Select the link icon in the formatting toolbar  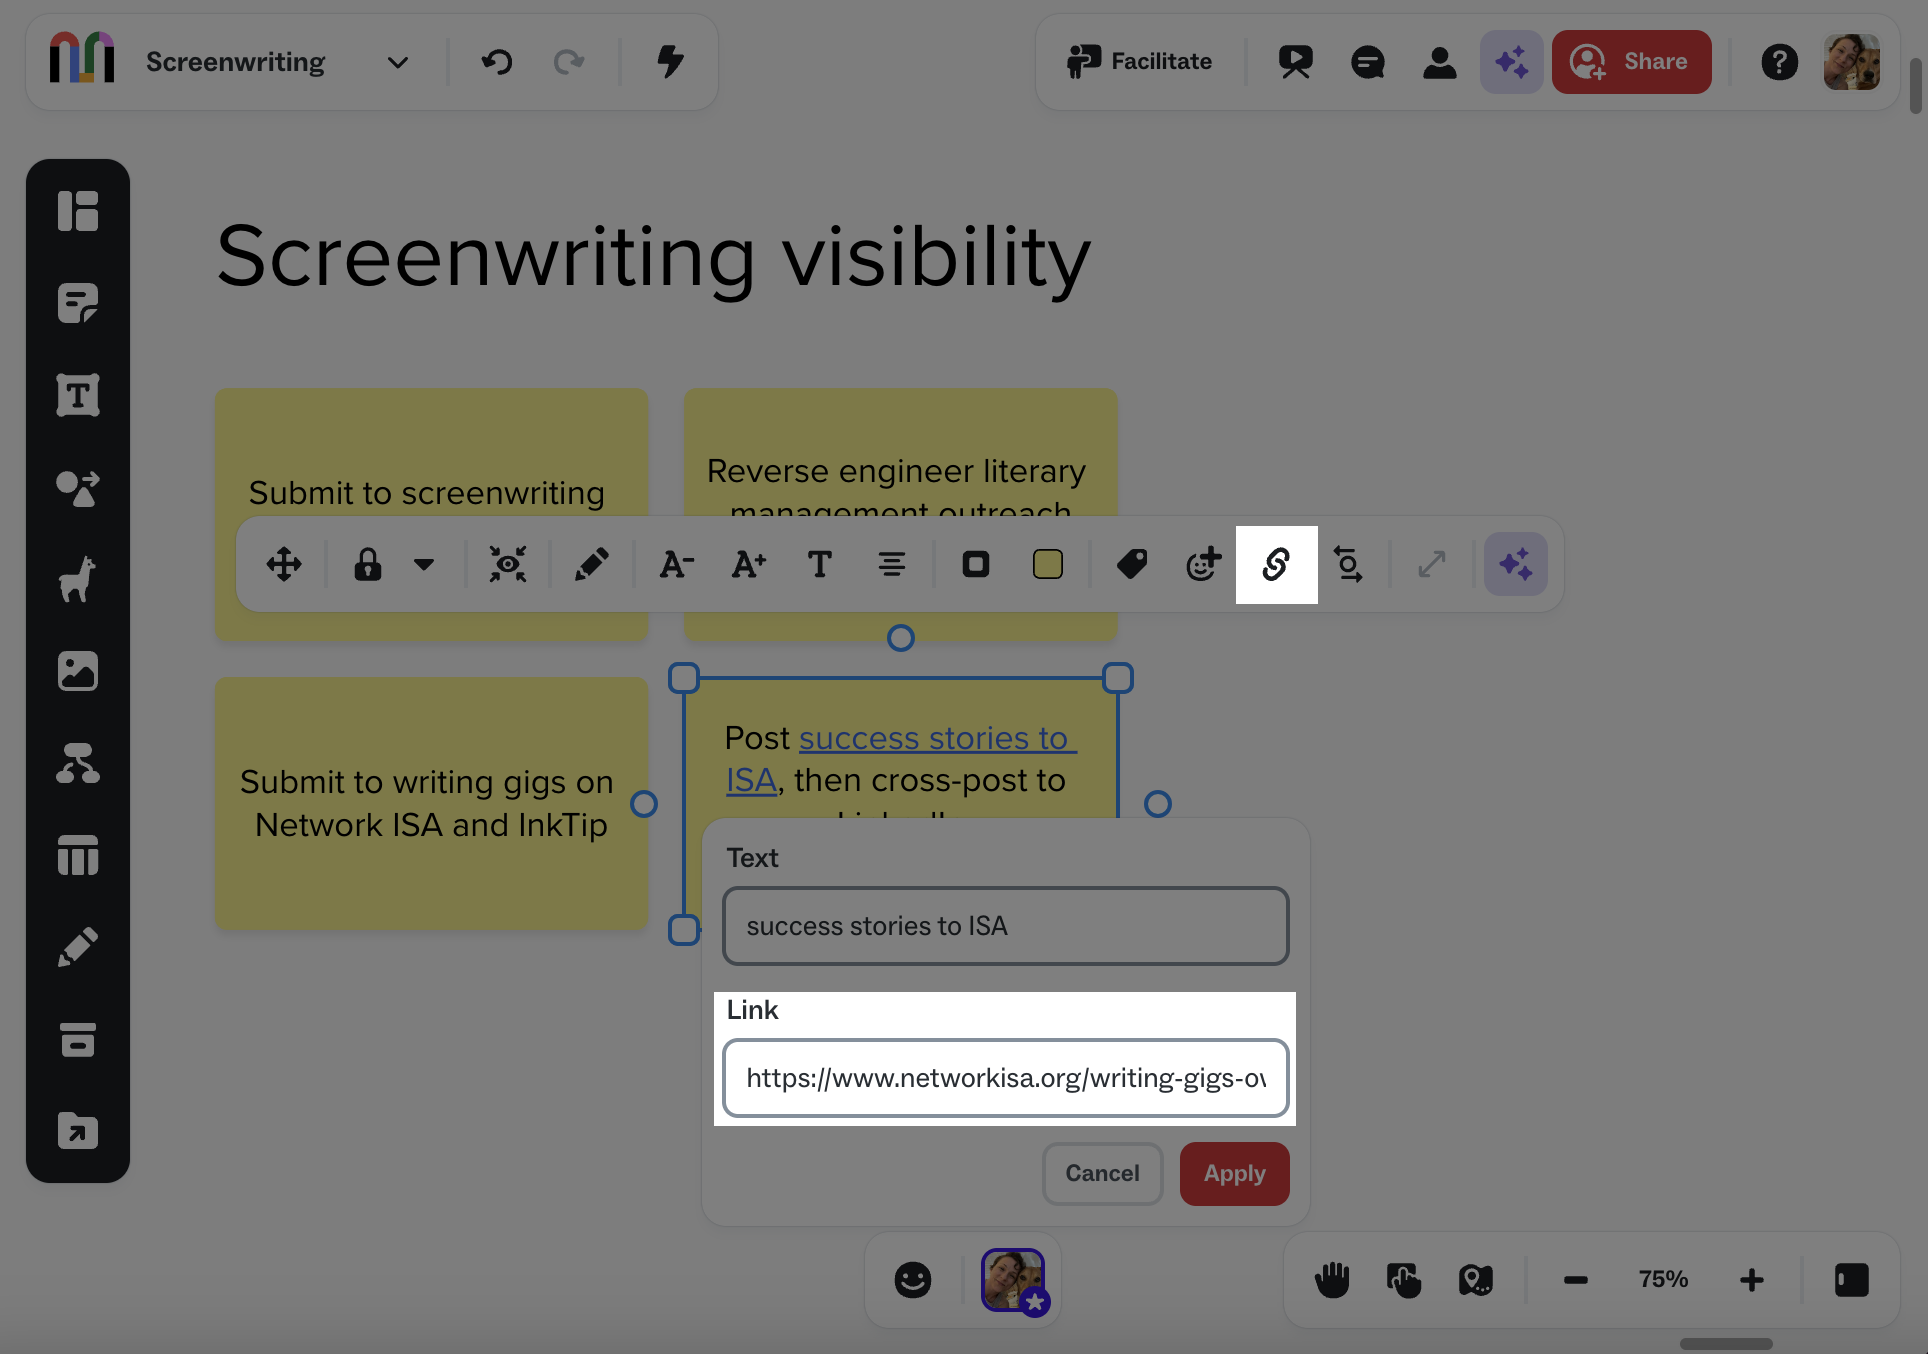pos(1276,564)
